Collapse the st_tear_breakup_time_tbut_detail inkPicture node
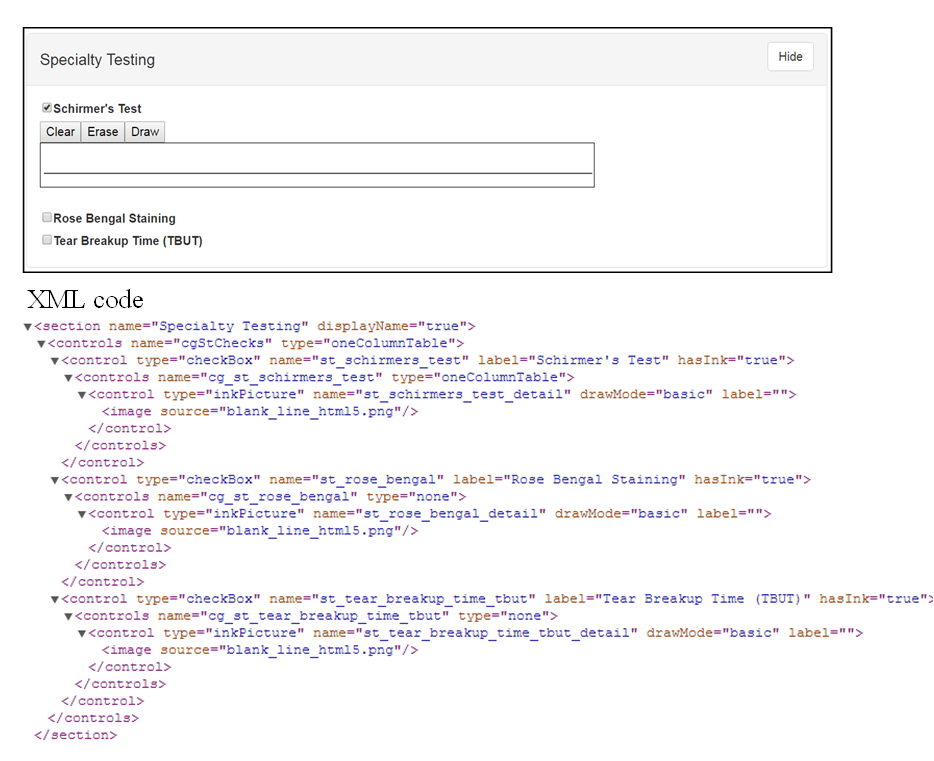 pyautogui.click(x=82, y=633)
